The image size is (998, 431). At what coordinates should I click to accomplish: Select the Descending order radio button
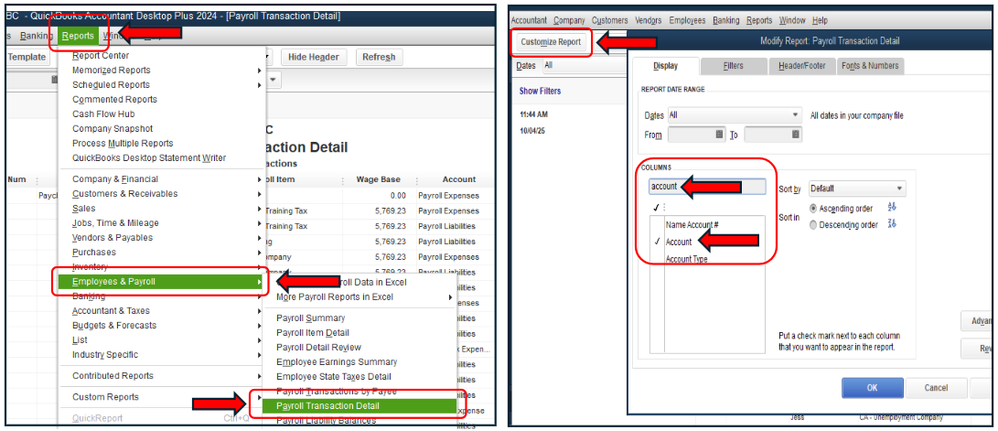coord(814,225)
